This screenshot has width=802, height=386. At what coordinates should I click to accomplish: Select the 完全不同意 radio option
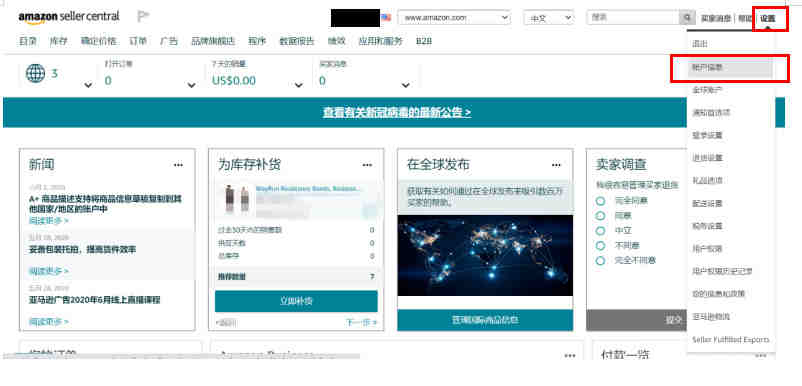pos(600,261)
